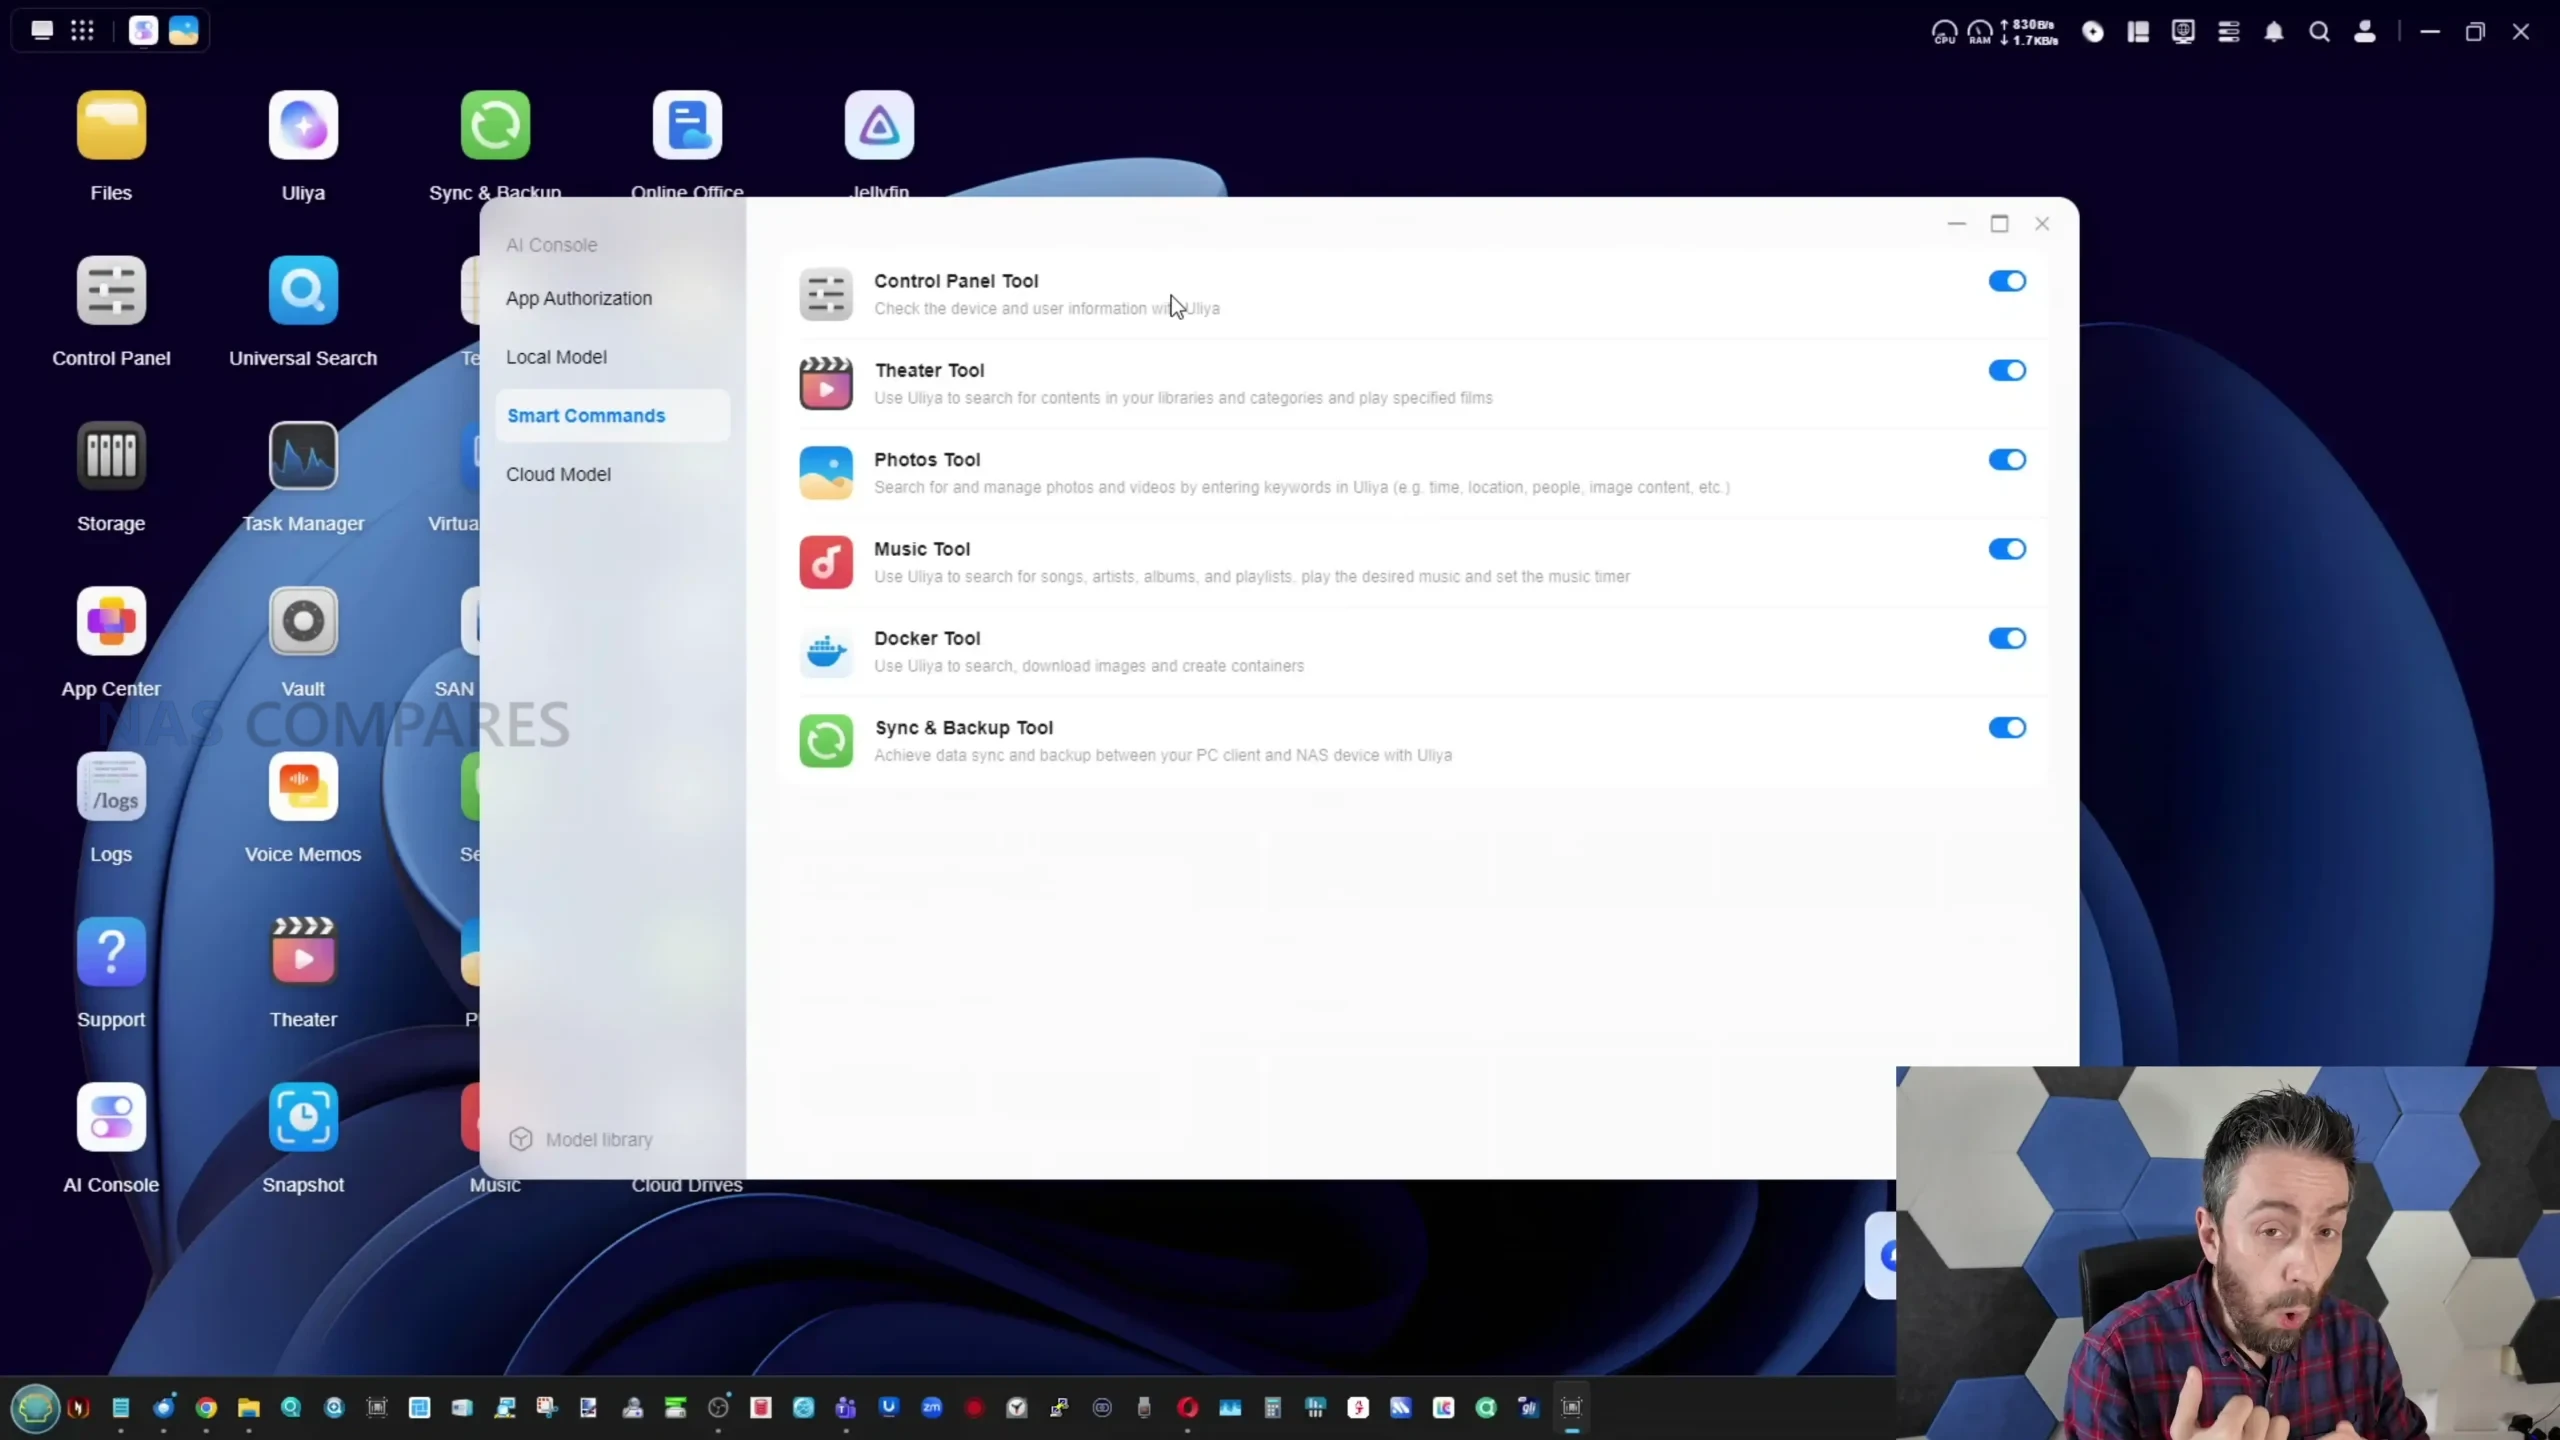Open the Model library link
The height and width of the screenshot is (1440, 2560).
click(598, 1139)
